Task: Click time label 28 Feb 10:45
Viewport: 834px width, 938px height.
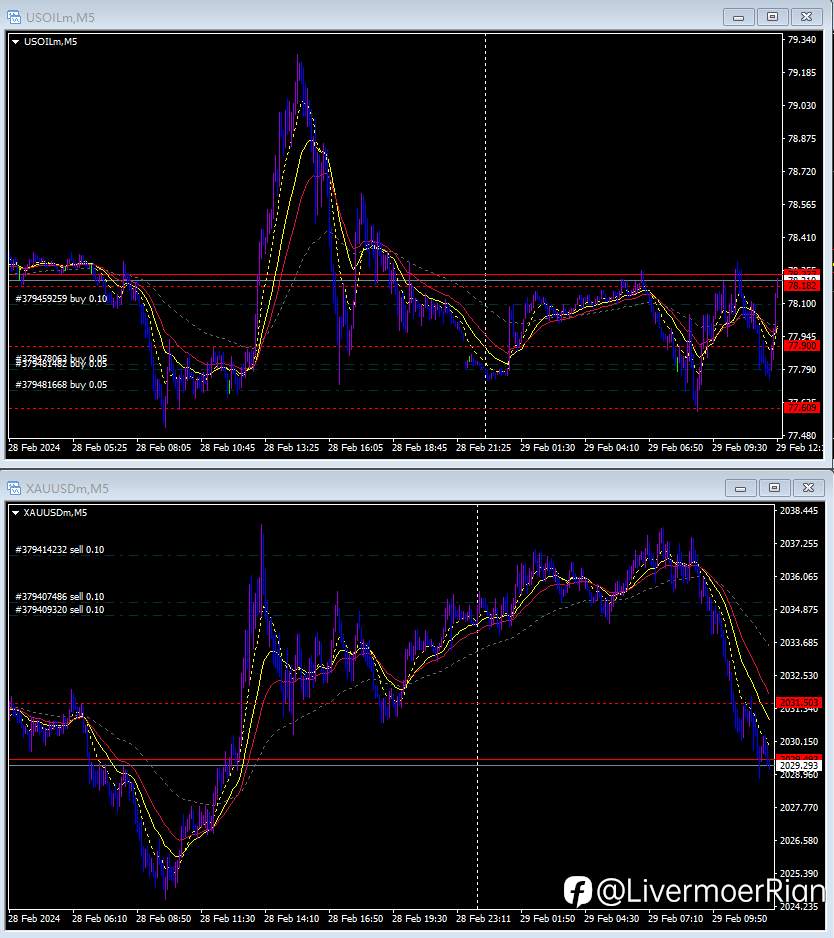Action: click(x=227, y=447)
